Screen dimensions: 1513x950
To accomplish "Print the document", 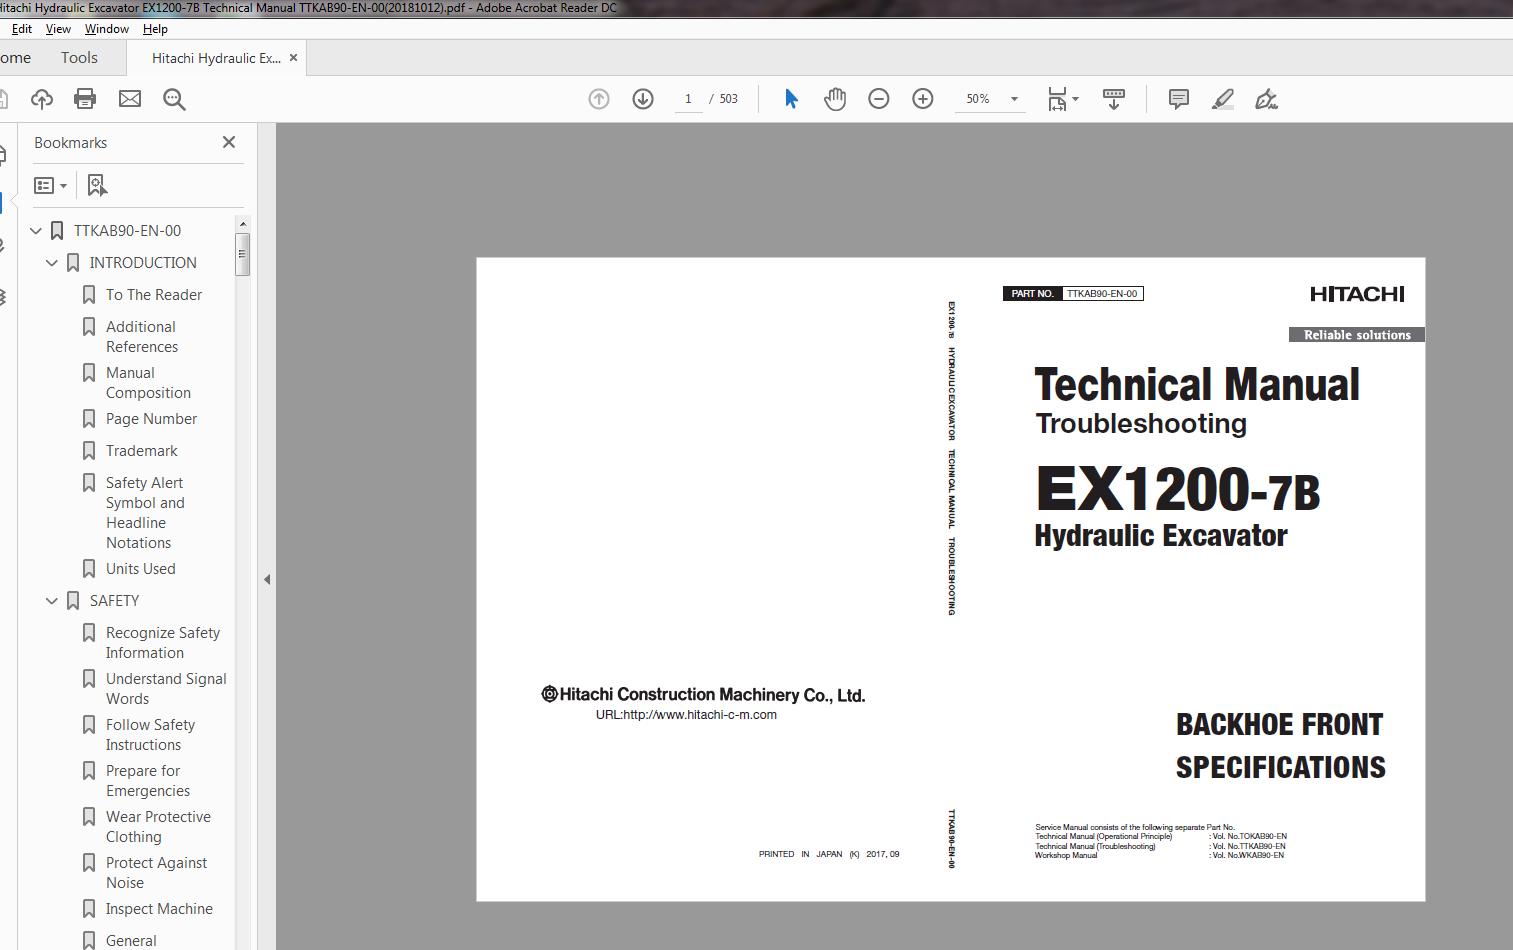I will (x=85, y=99).
